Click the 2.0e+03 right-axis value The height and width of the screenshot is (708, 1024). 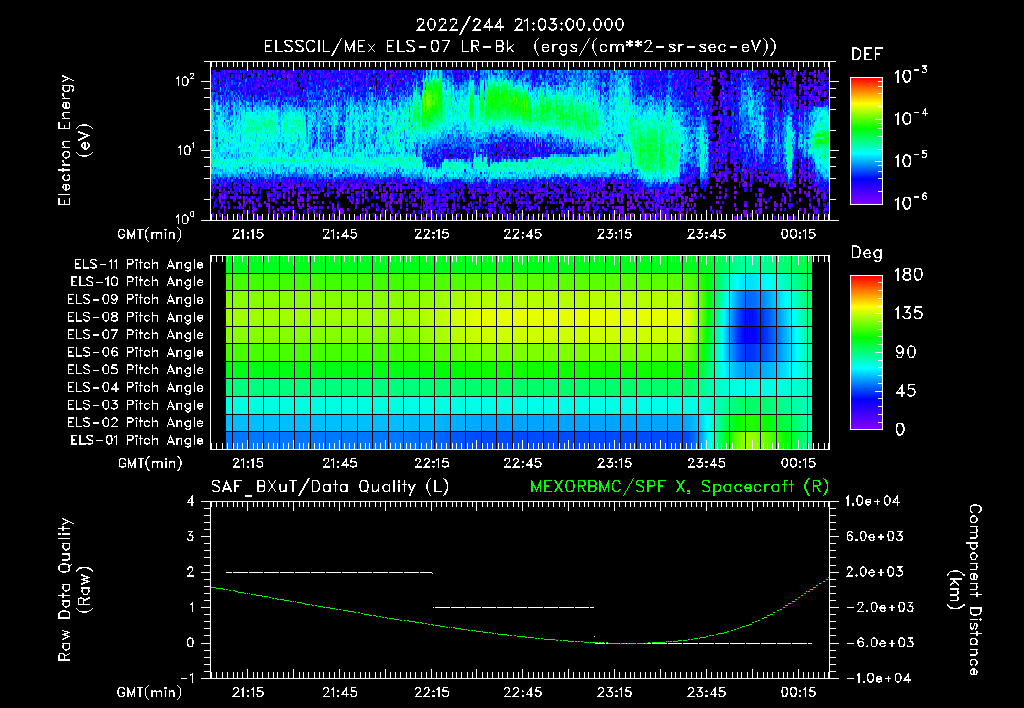click(x=875, y=572)
